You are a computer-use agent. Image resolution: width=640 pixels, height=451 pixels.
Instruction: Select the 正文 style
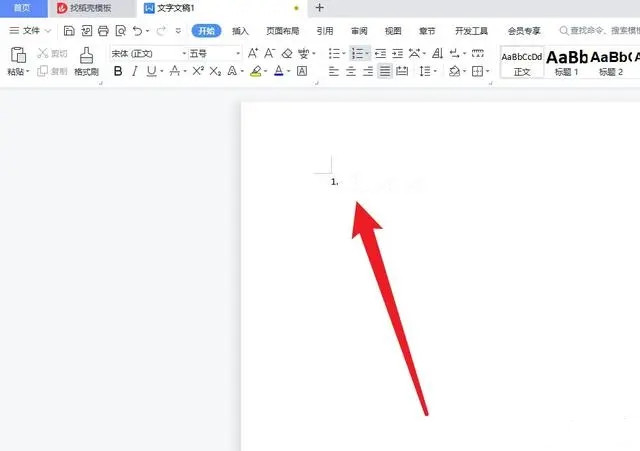(x=522, y=63)
